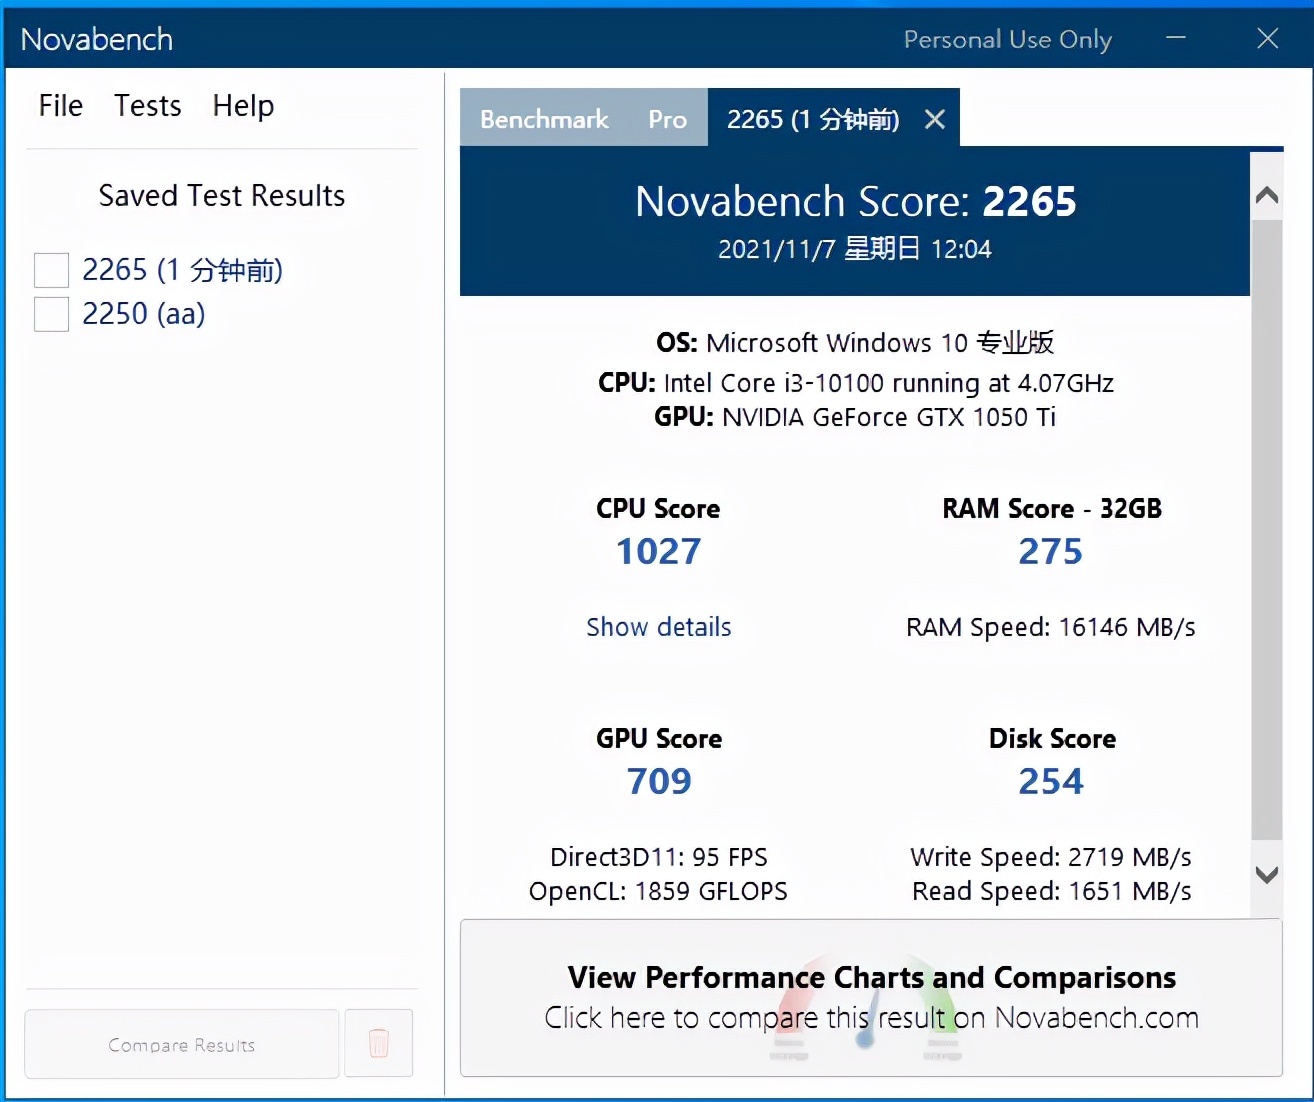Check the 2265 saved result checkbox
Image resolution: width=1314 pixels, height=1102 pixels.
click(52, 270)
